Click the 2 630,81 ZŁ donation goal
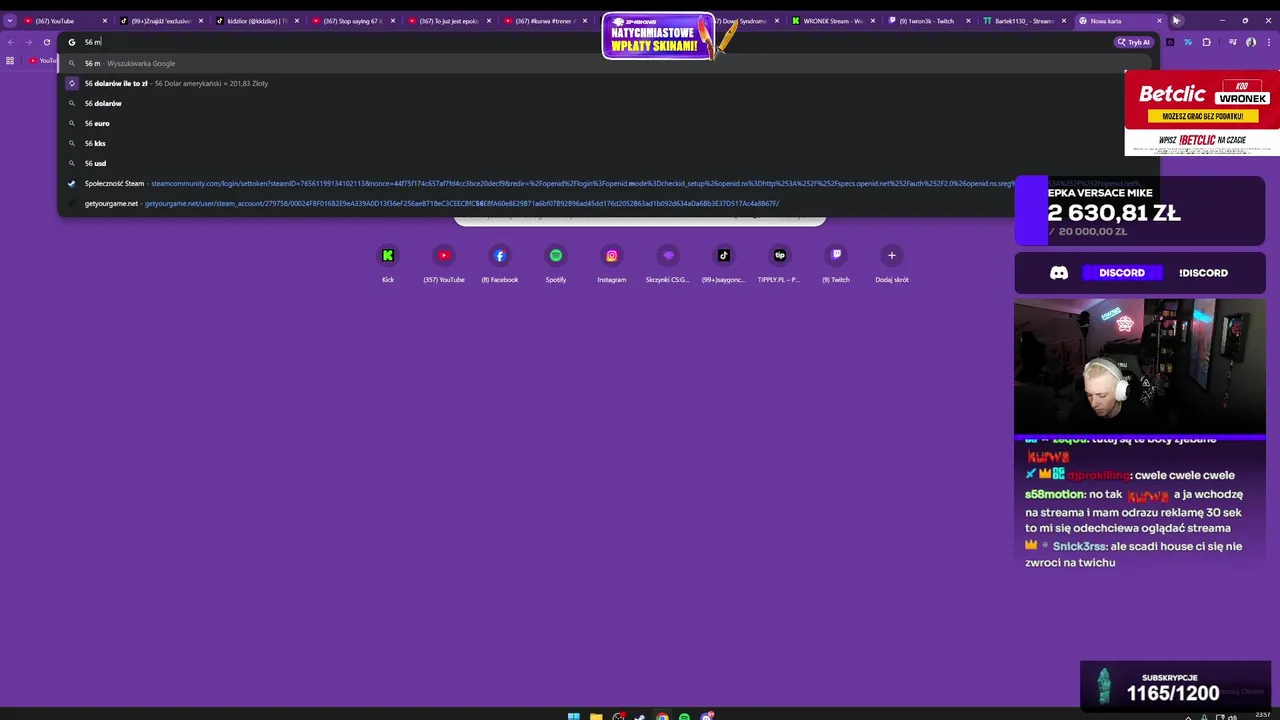1280x720 pixels. (x=1140, y=211)
